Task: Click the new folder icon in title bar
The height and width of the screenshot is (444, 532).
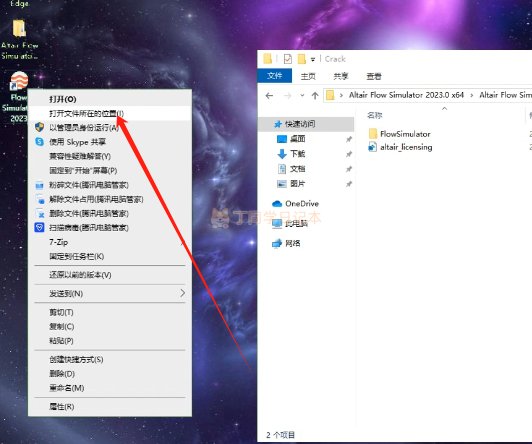Action: coord(301,59)
